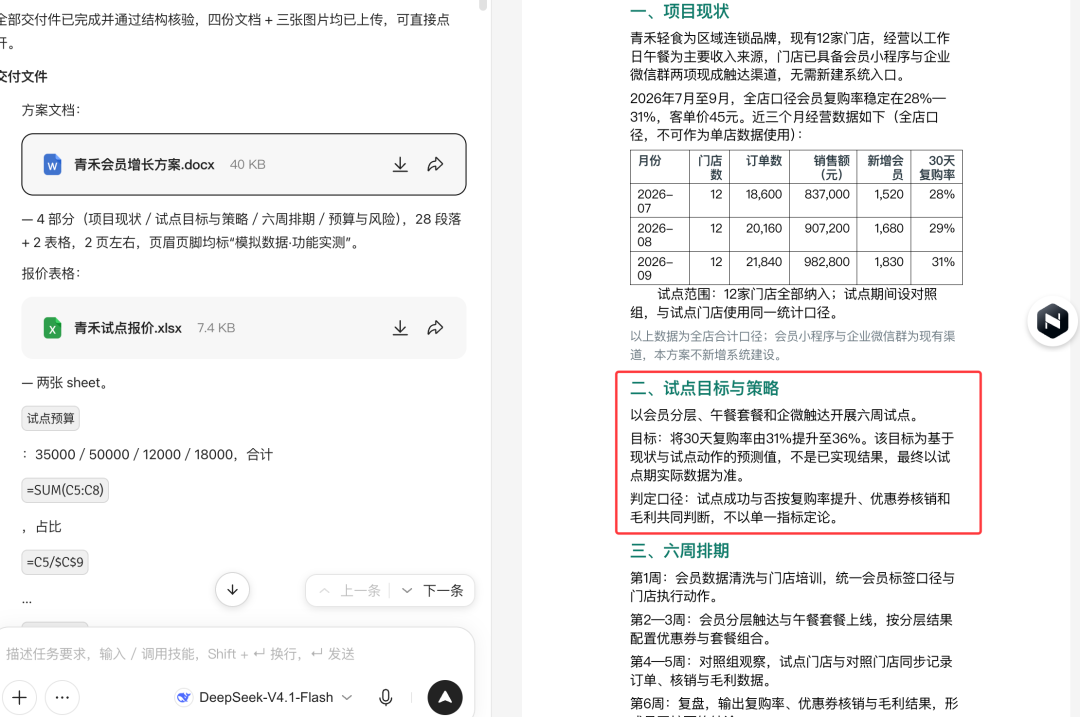Viewport: 1080px width, 717px height.
Task: Select the 1,830 new members cell
Action: pyautogui.click(x=884, y=269)
